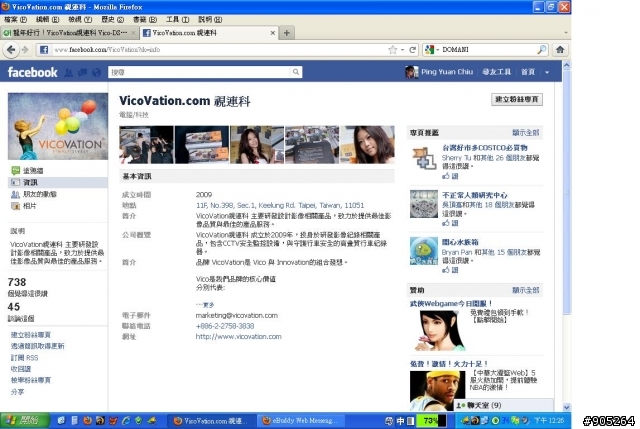Open the last photo thumbnail in strip
The image size is (640, 429).
click(x=367, y=144)
